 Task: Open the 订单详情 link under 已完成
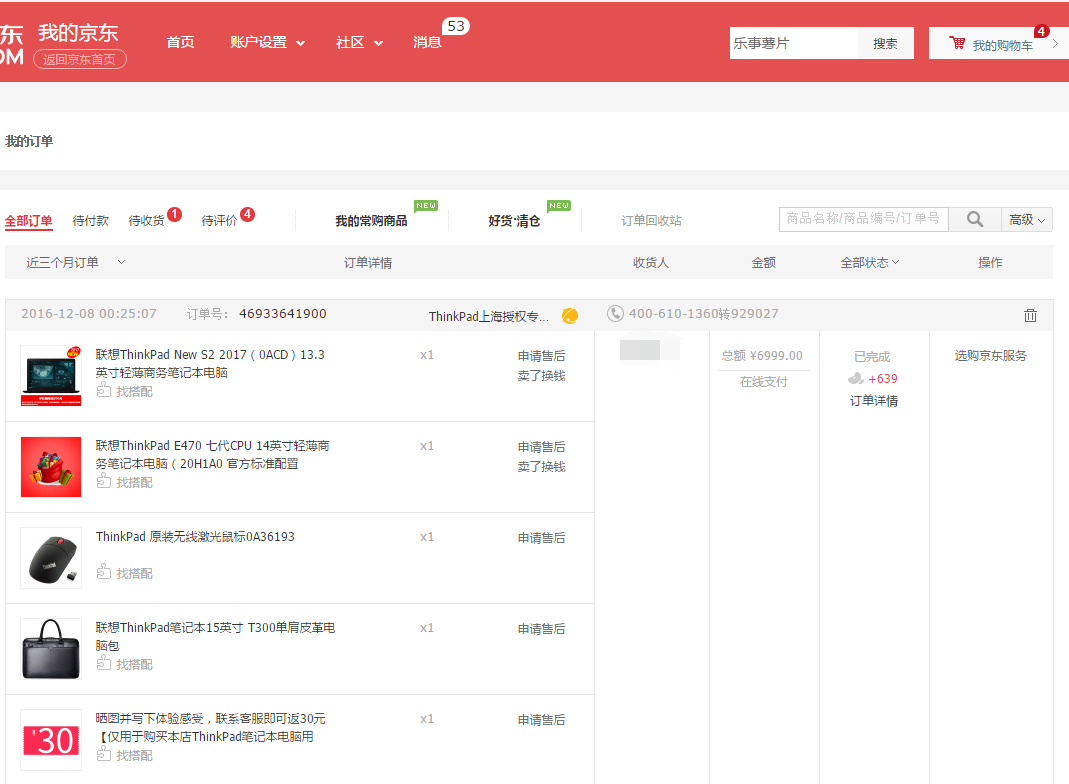[873, 401]
